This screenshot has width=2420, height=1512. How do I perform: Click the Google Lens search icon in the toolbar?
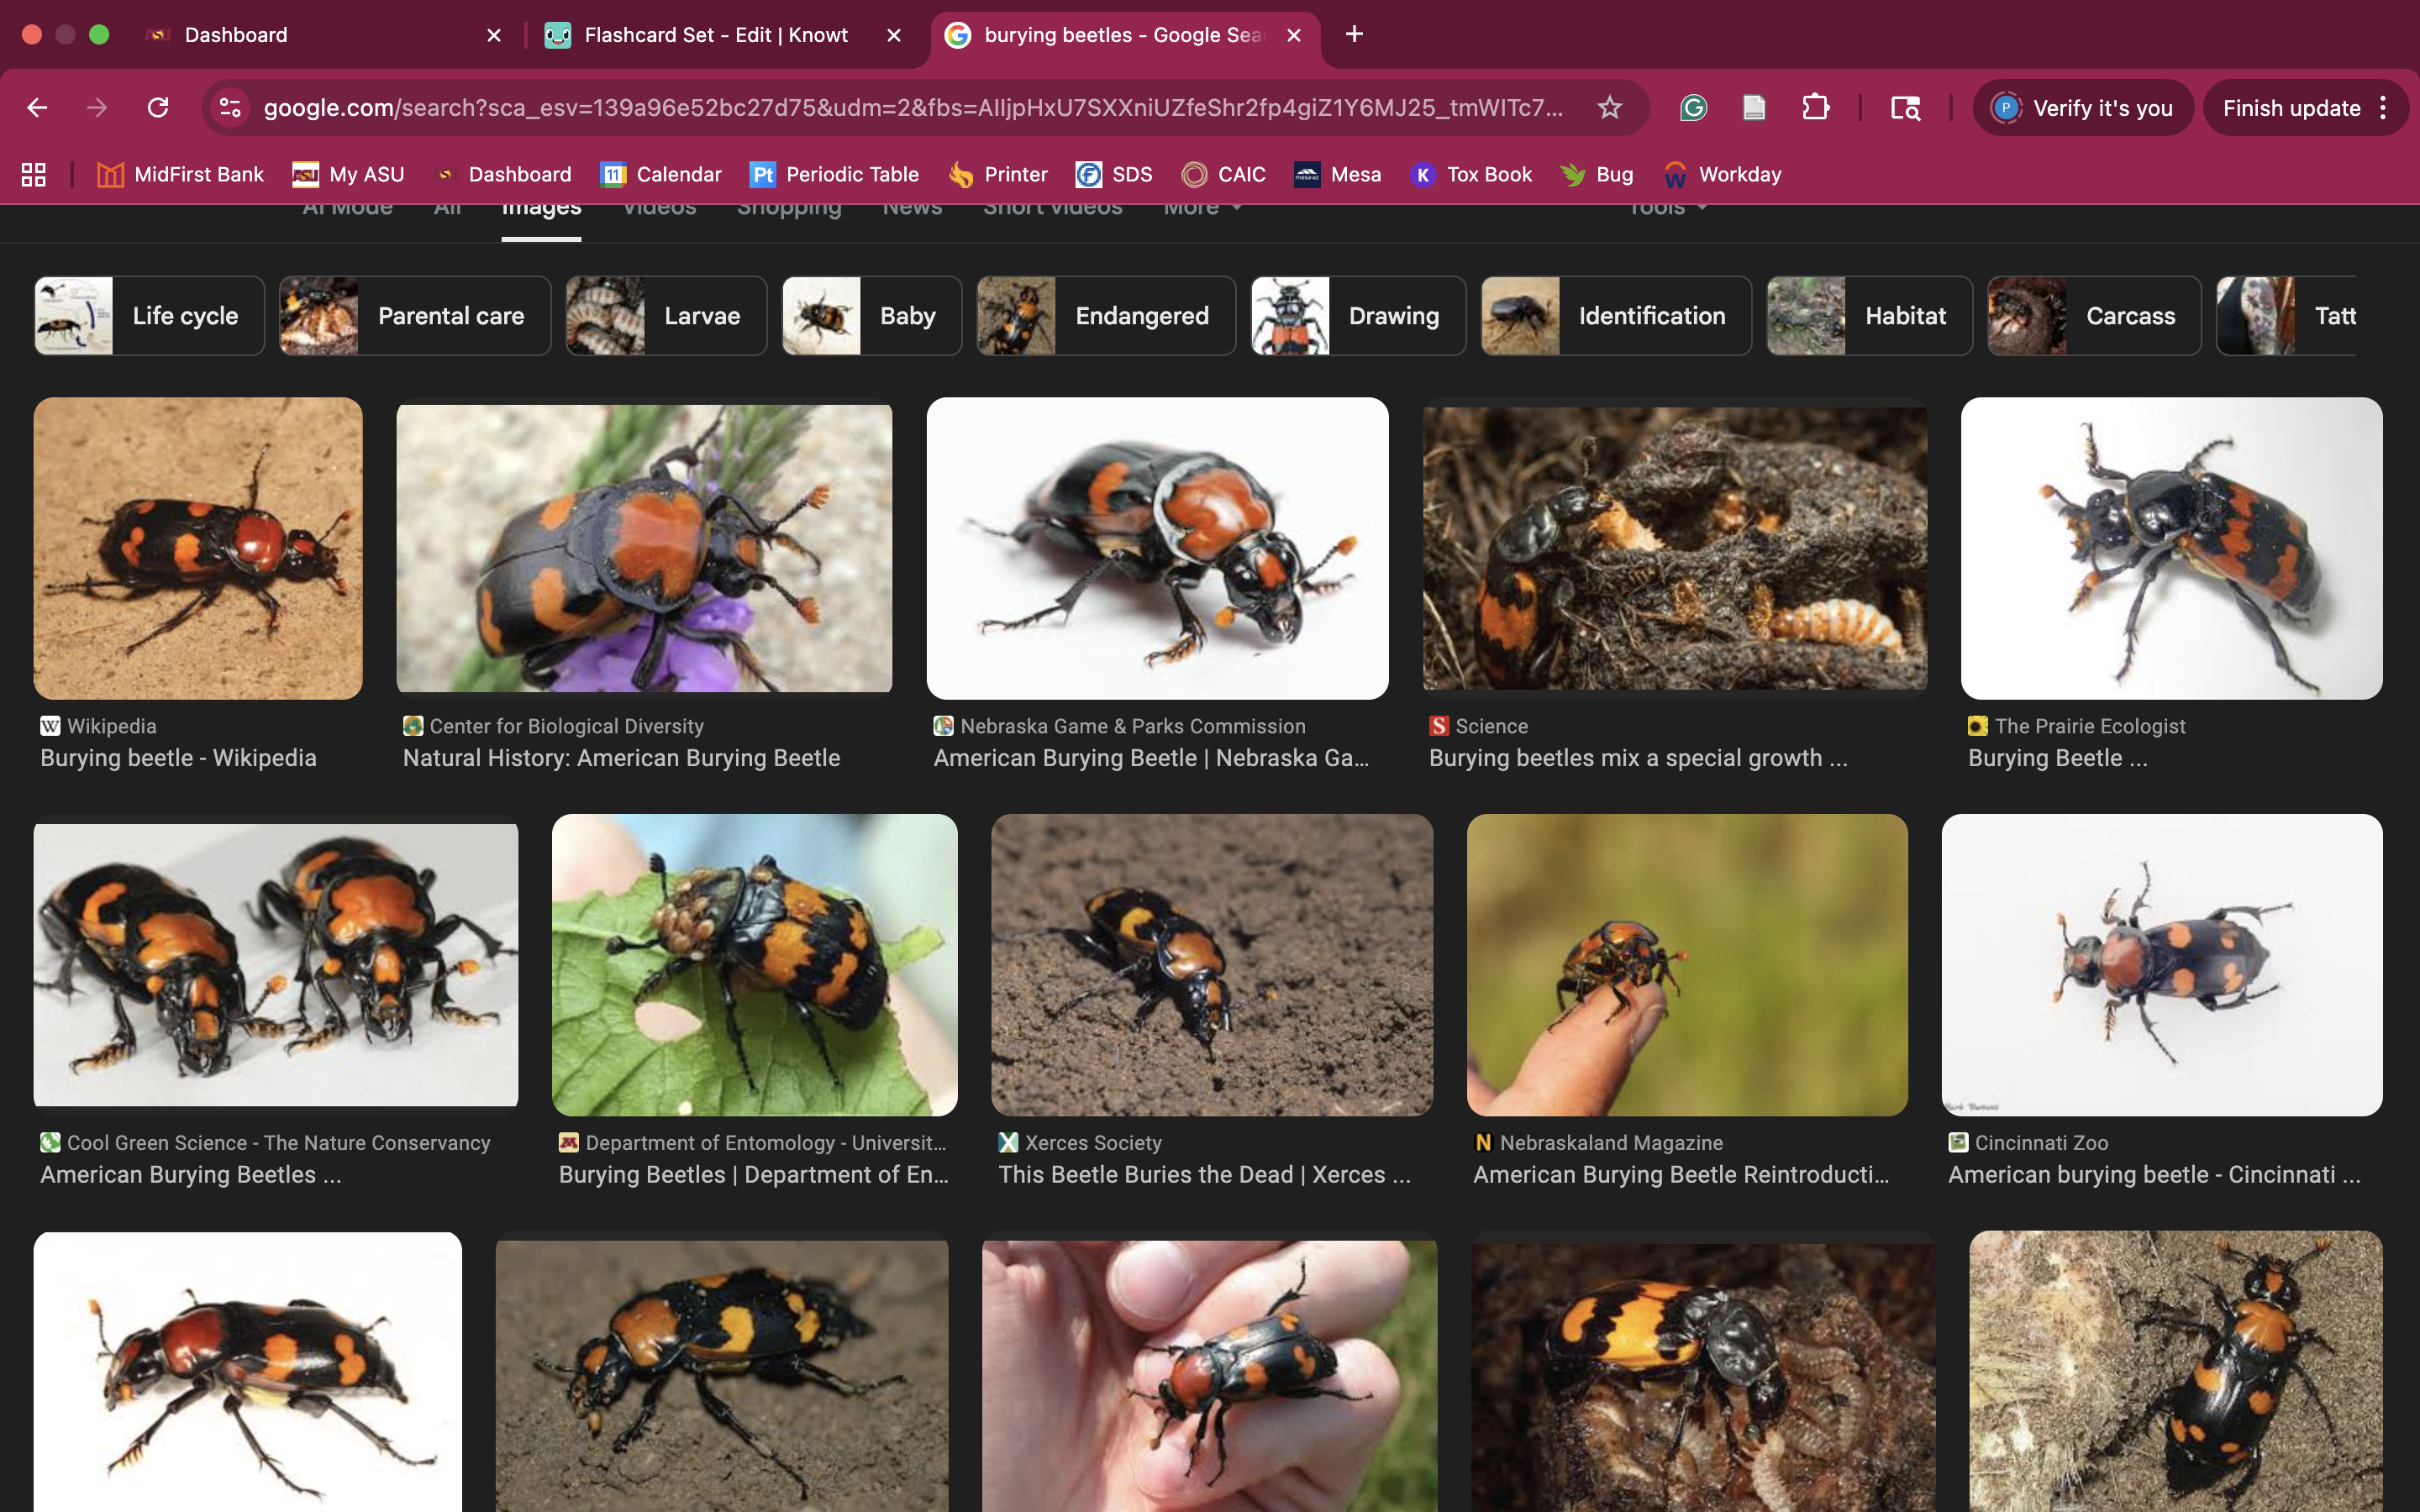pyautogui.click(x=1904, y=108)
